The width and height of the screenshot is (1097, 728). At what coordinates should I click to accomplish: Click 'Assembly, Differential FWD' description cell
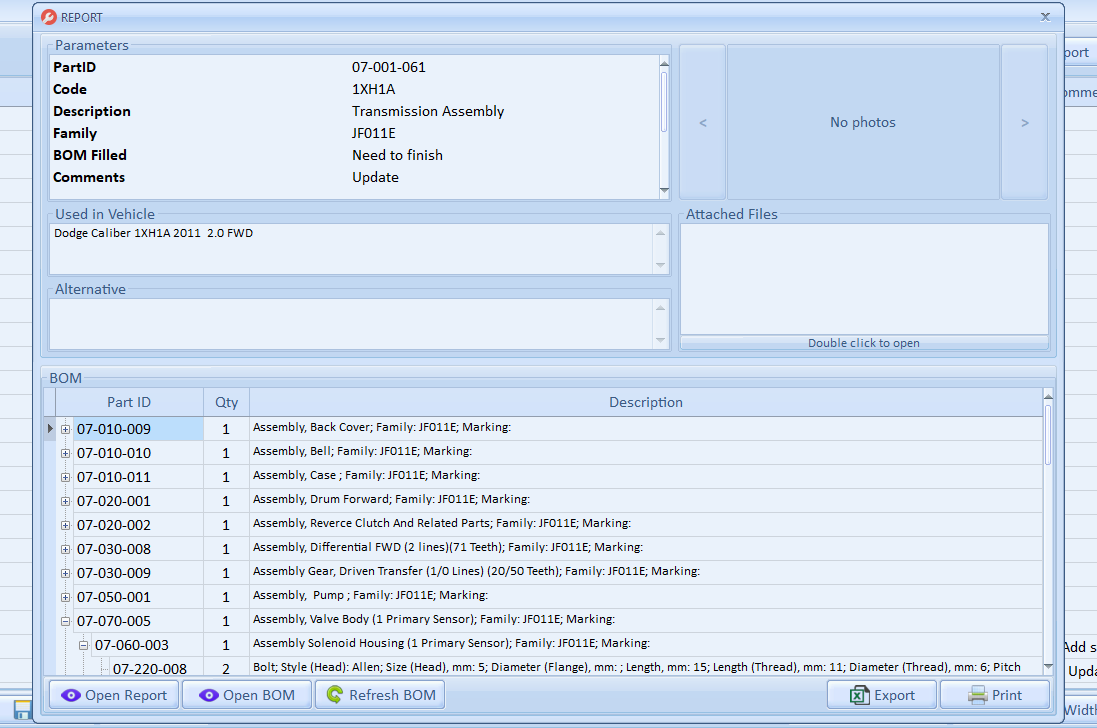pos(646,548)
